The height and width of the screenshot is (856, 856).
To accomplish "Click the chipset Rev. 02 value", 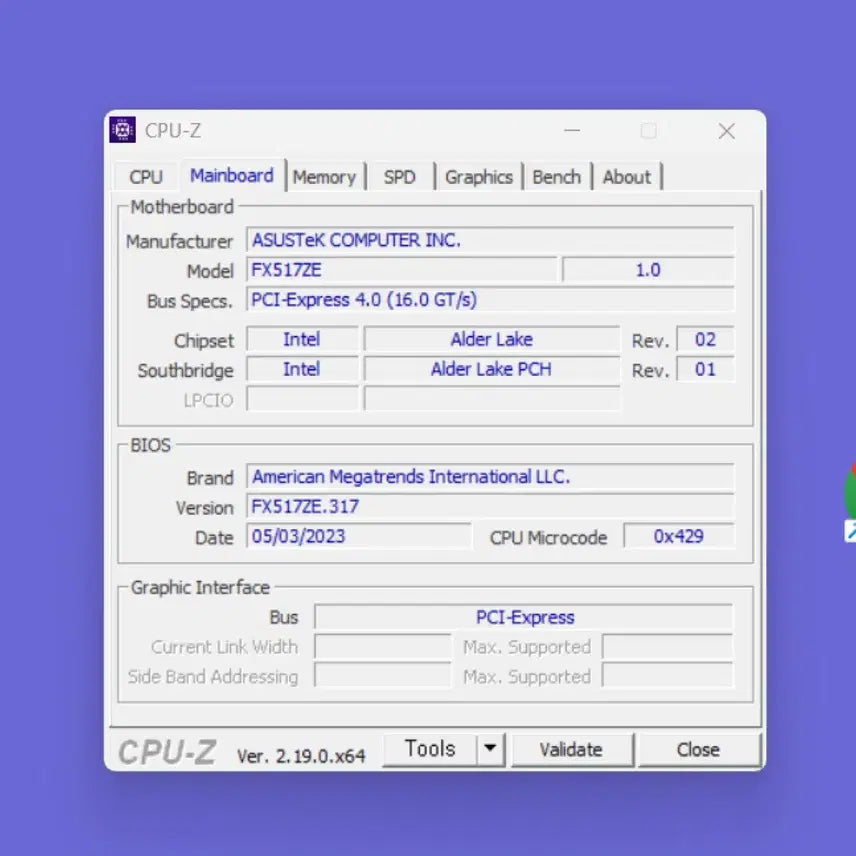I will [x=705, y=339].
